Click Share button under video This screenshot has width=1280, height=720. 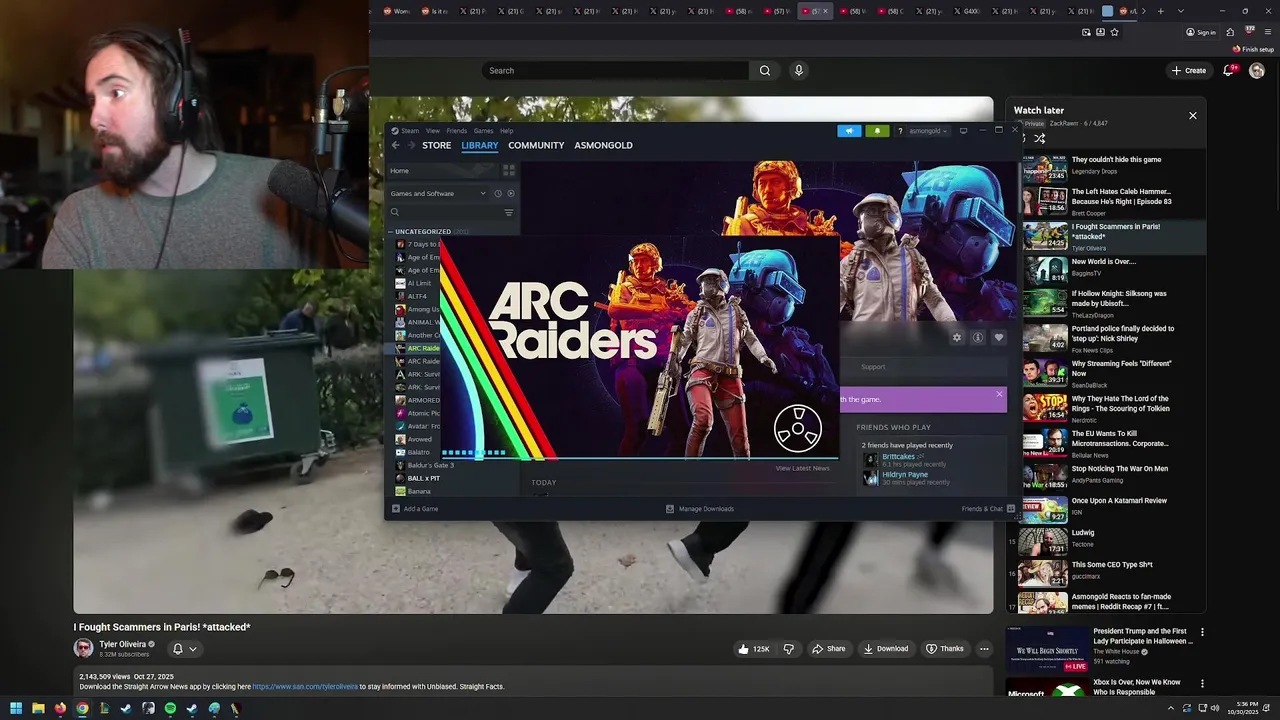click(828, 649)
